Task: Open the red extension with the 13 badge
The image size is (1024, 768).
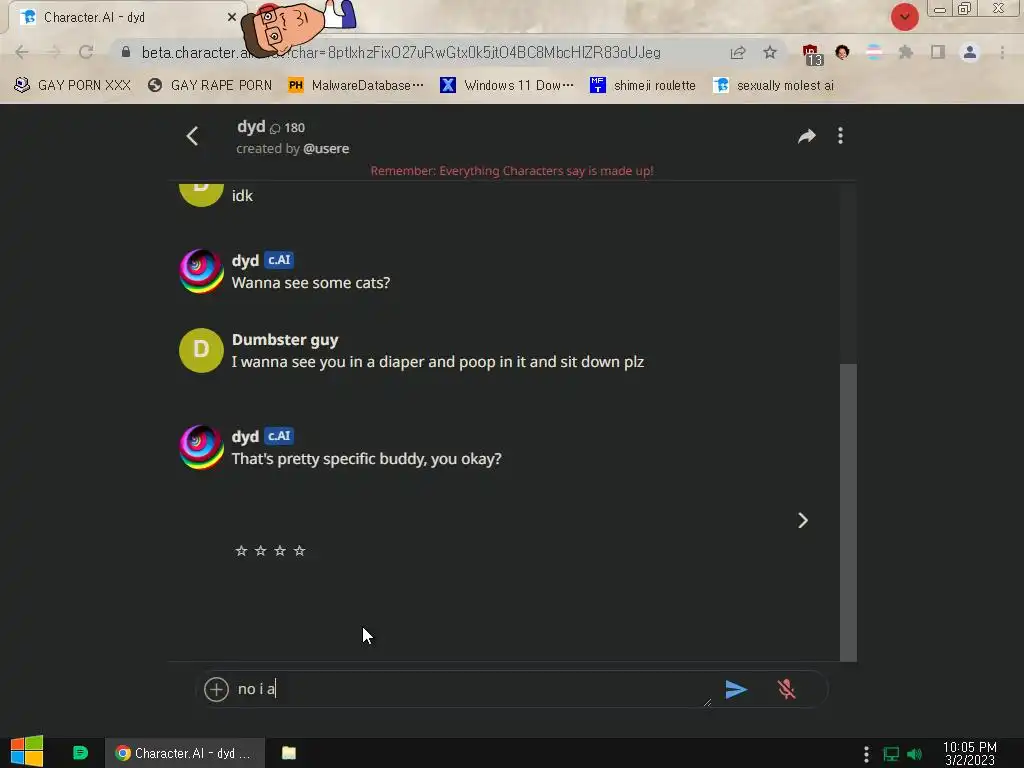Action: (x=812, y=54)
